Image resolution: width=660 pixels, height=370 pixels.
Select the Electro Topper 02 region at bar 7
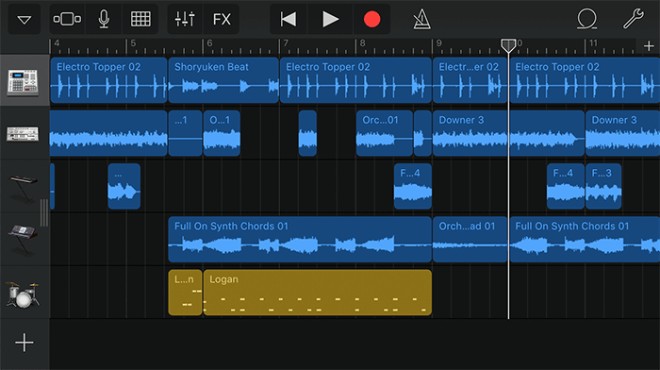(356, 80)
